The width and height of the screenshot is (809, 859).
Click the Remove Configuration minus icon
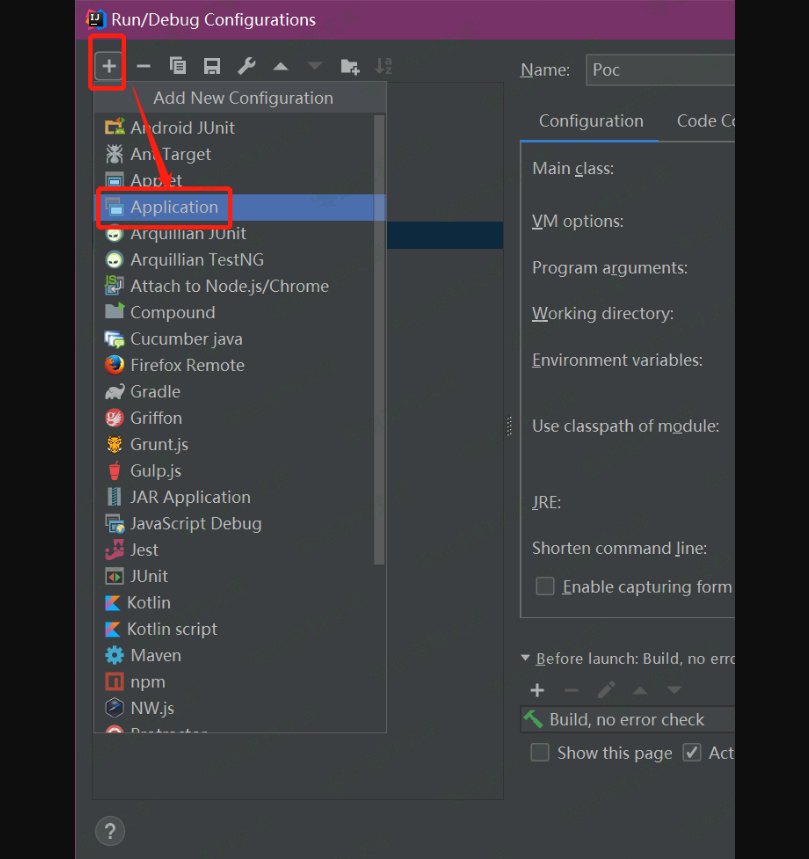click(x=143, y=66)
